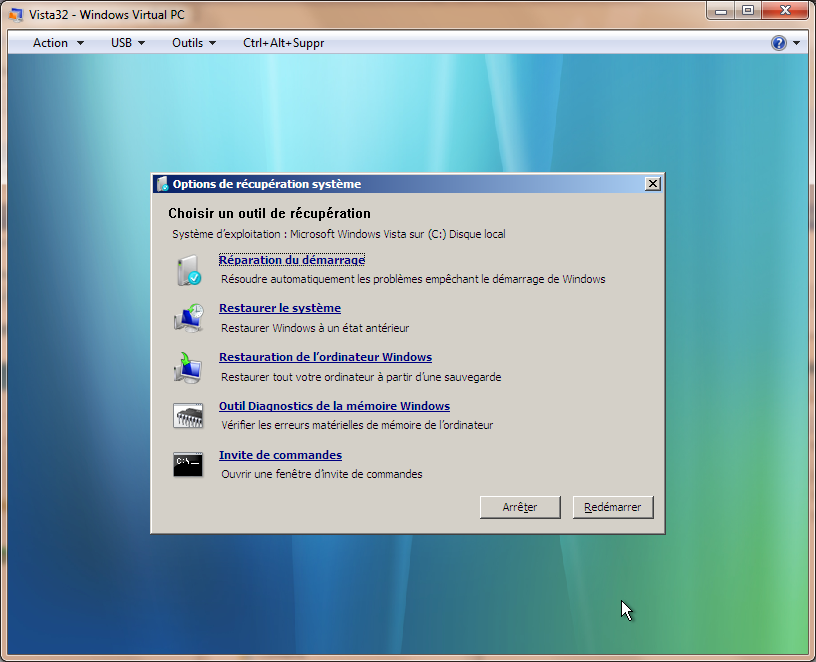This screenshot has width=816, height=662.
Task: Click the recovery options dialog title icon
Action: 163,184
